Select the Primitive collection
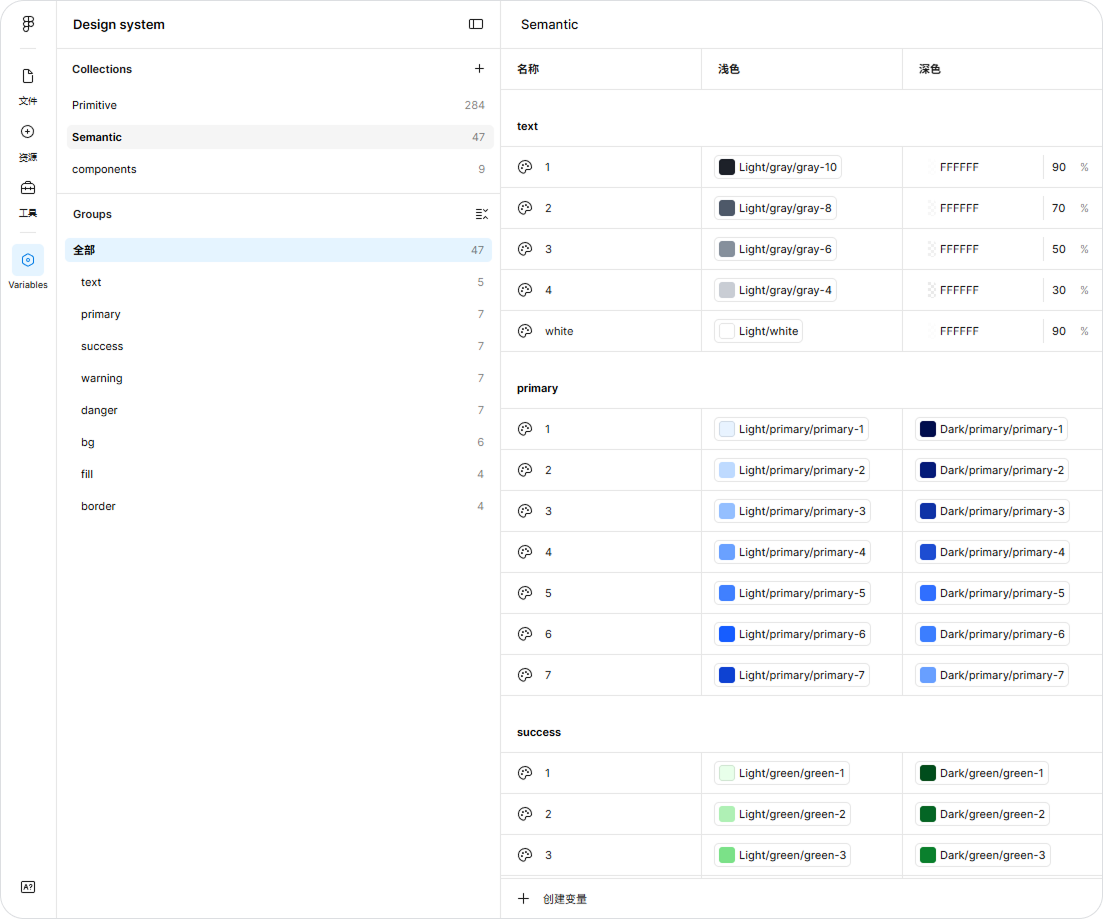Image resolution: width=1103 pixels, height=919 pixels. (x=280, y=105)
